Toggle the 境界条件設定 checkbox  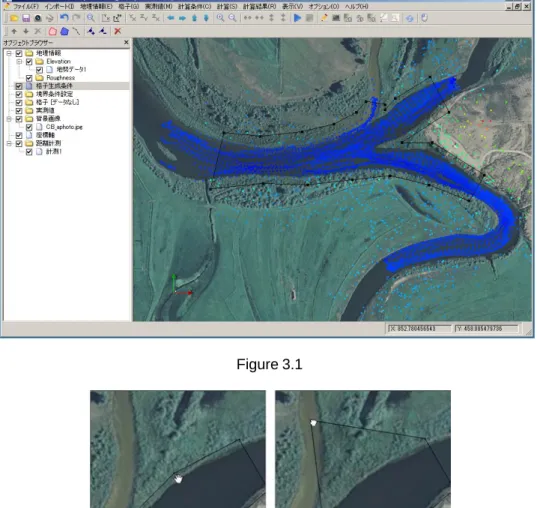19,94
